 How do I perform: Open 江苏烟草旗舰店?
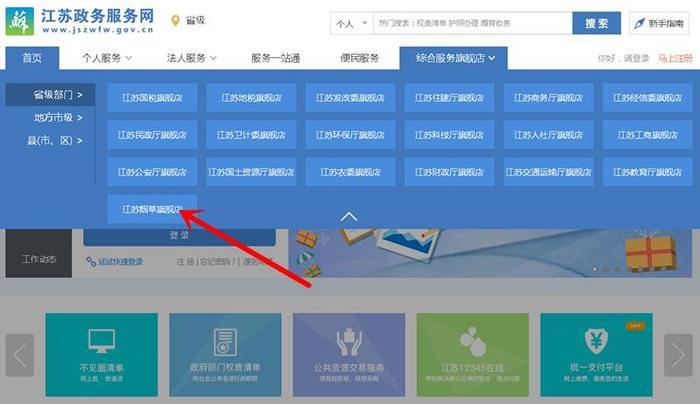tap(152, 208)
